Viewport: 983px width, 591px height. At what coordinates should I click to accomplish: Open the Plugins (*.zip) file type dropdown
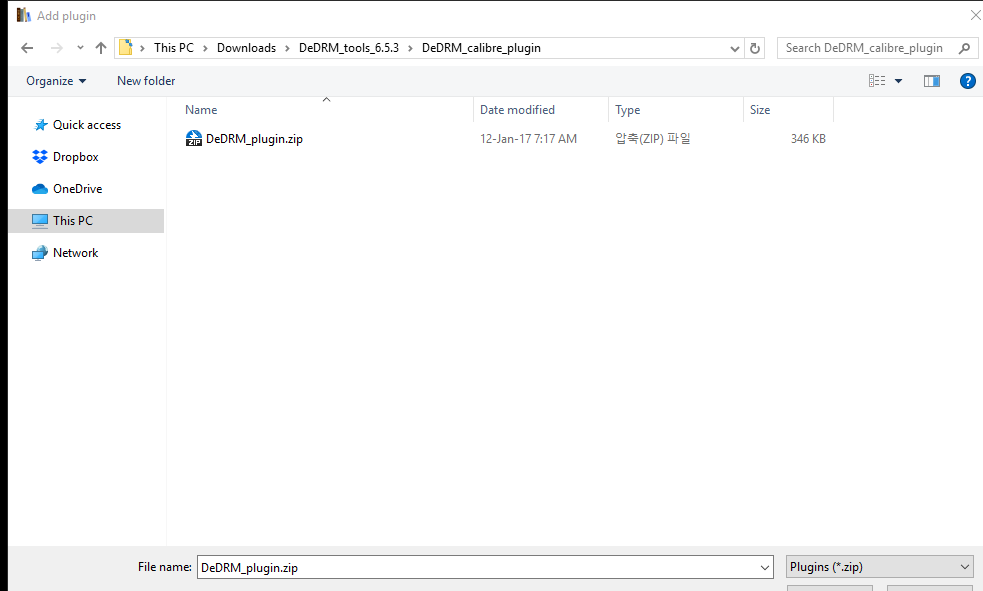tap(880, 567)
